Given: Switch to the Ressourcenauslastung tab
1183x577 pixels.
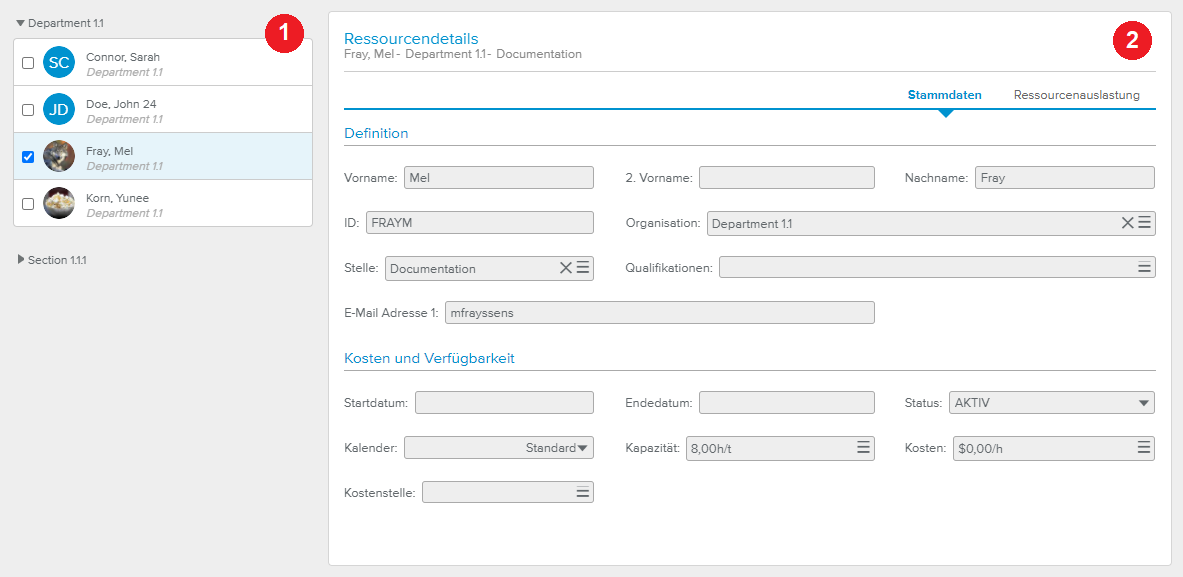Looking at the screenshot, I should click(1076, 95).
